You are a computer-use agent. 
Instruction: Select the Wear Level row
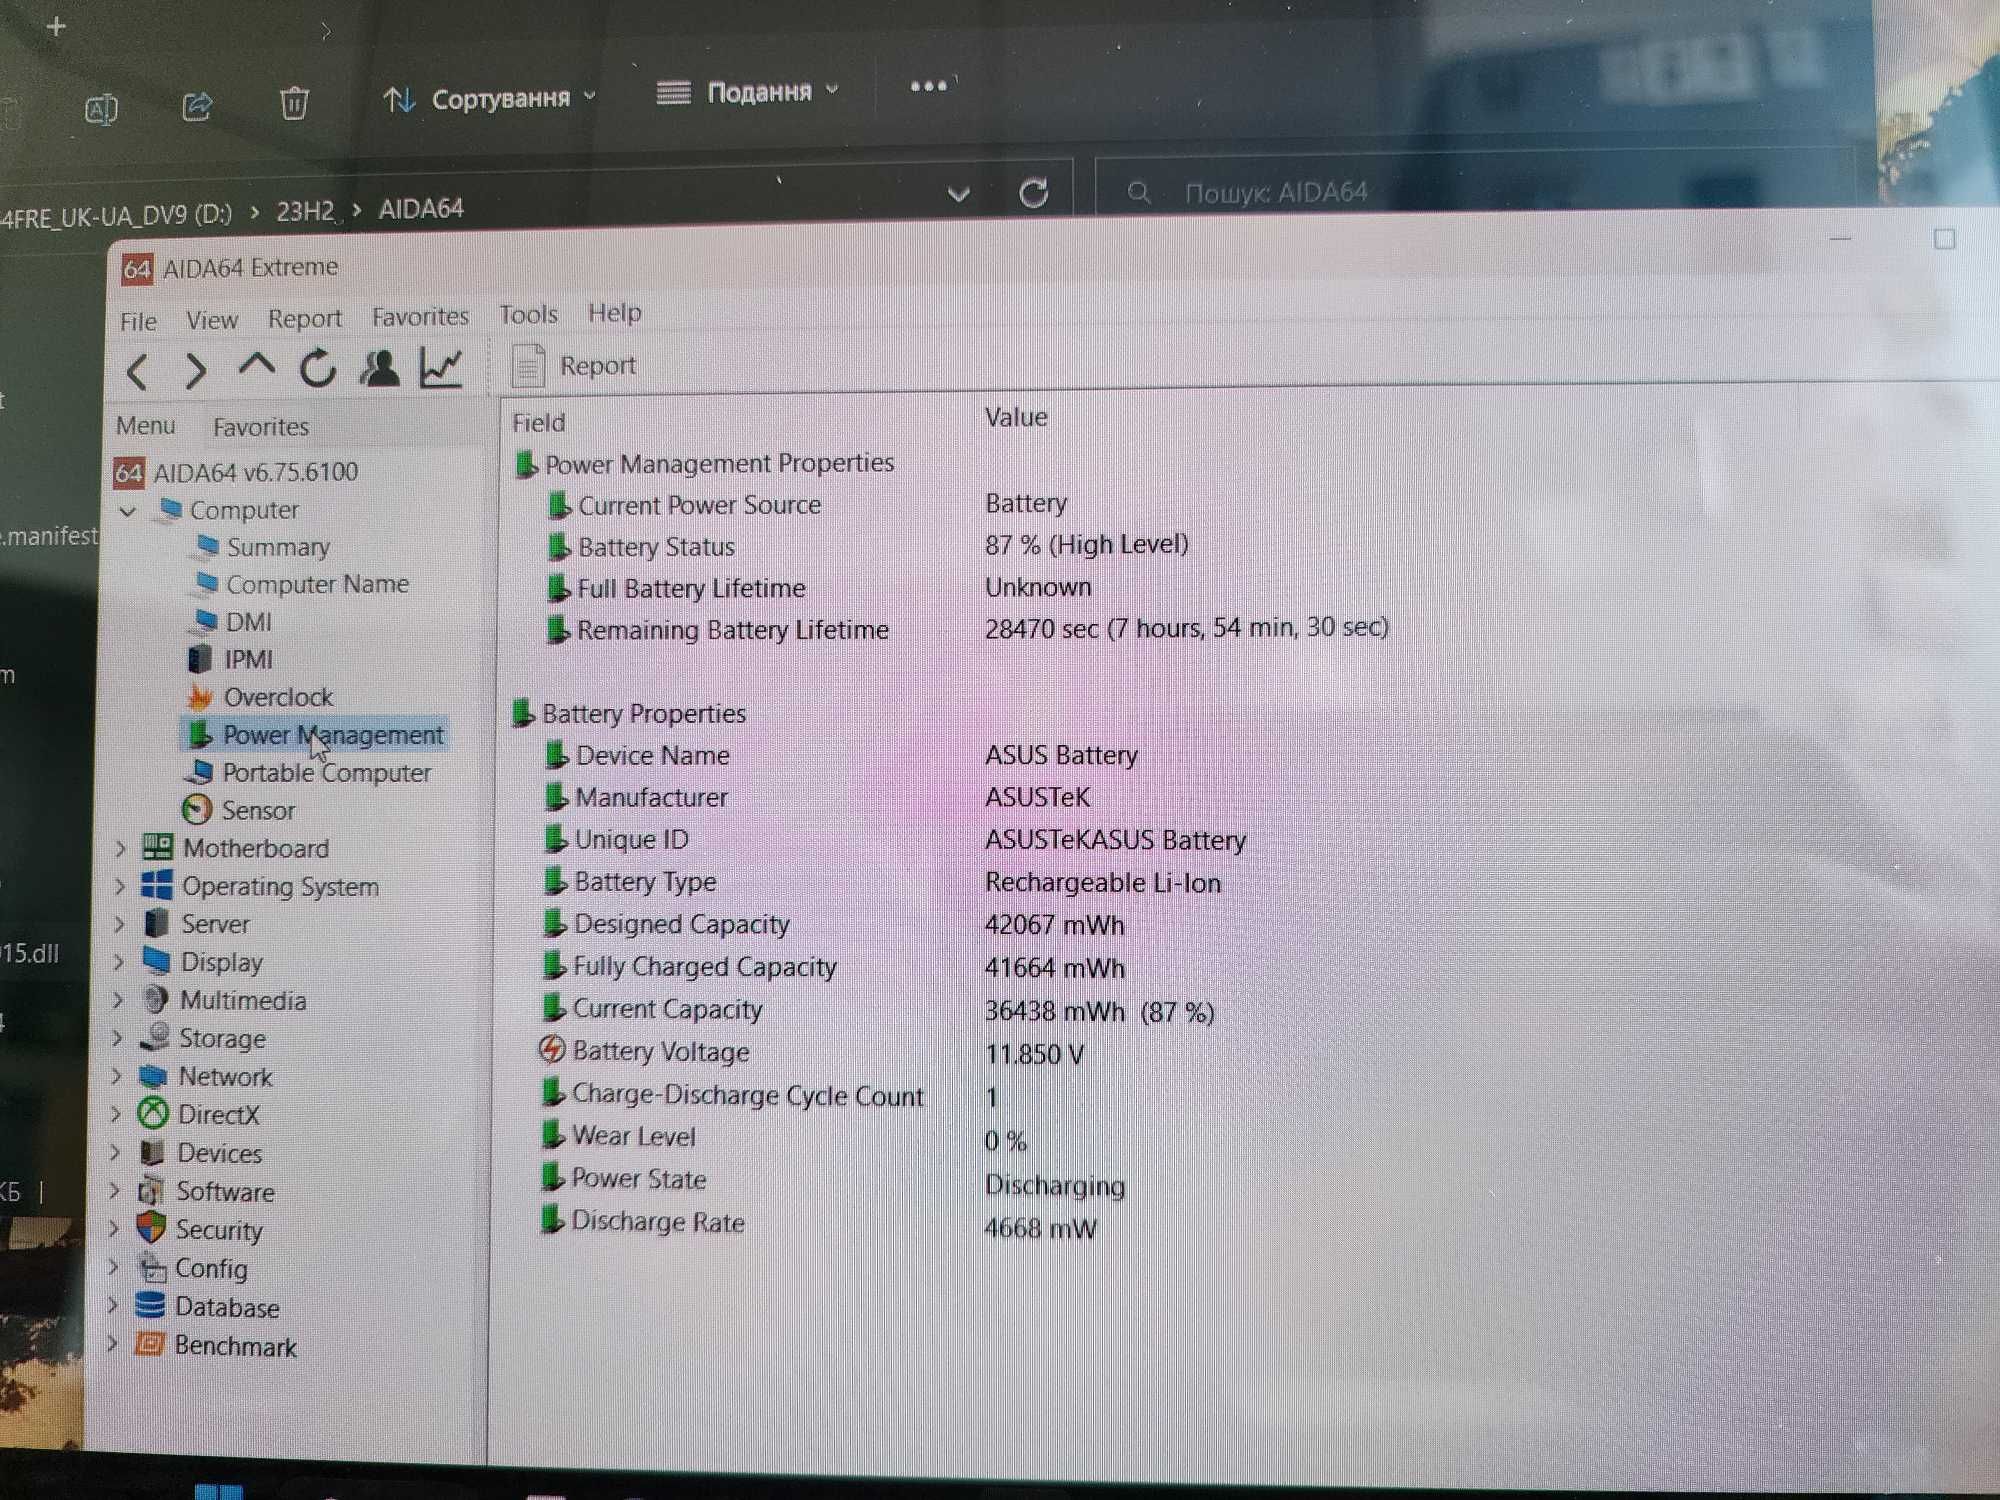pyautogui.click(x=783, y=1138)
